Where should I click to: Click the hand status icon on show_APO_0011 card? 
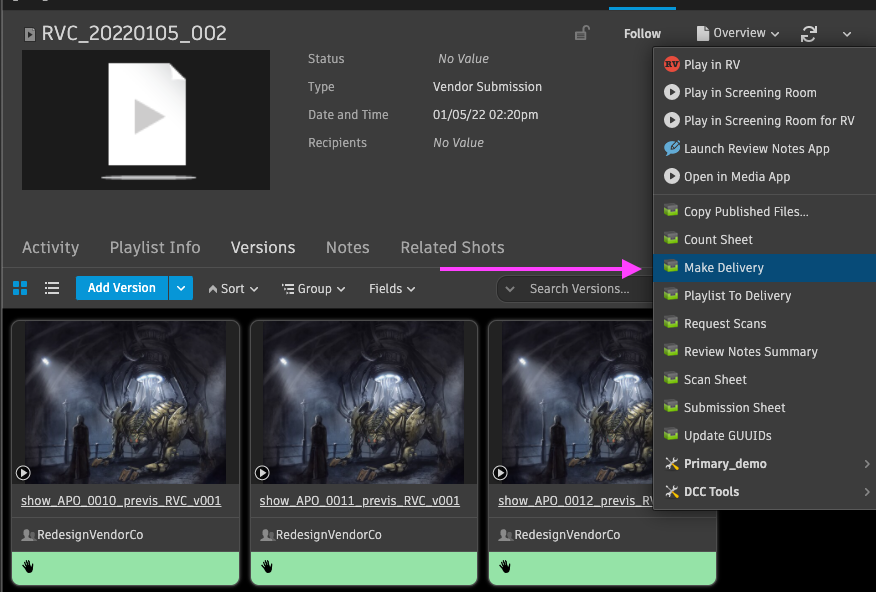pos(267,567)
